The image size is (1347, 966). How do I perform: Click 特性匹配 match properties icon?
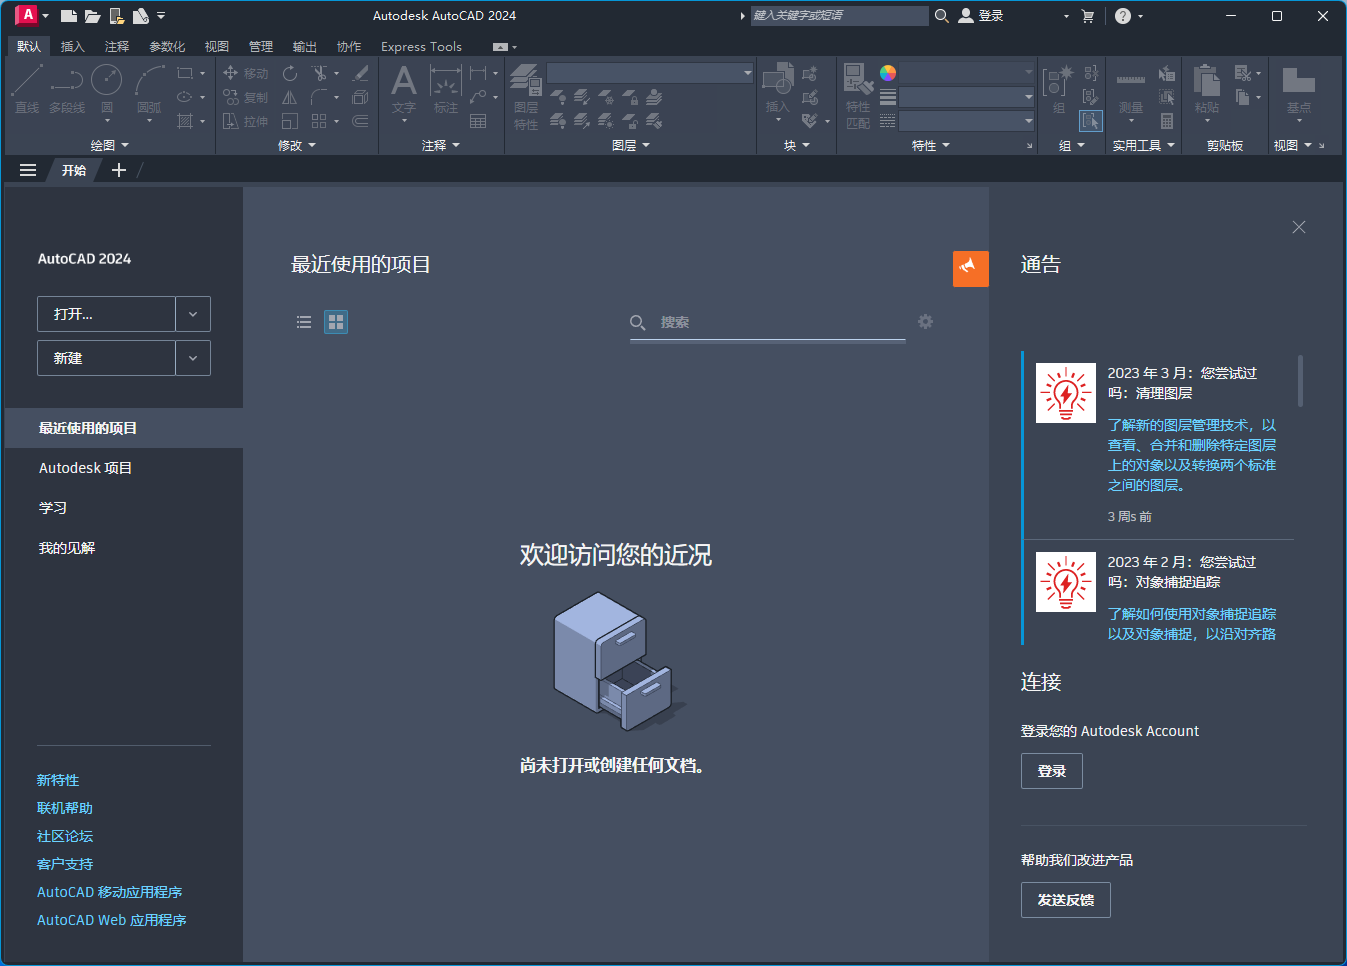858,97
